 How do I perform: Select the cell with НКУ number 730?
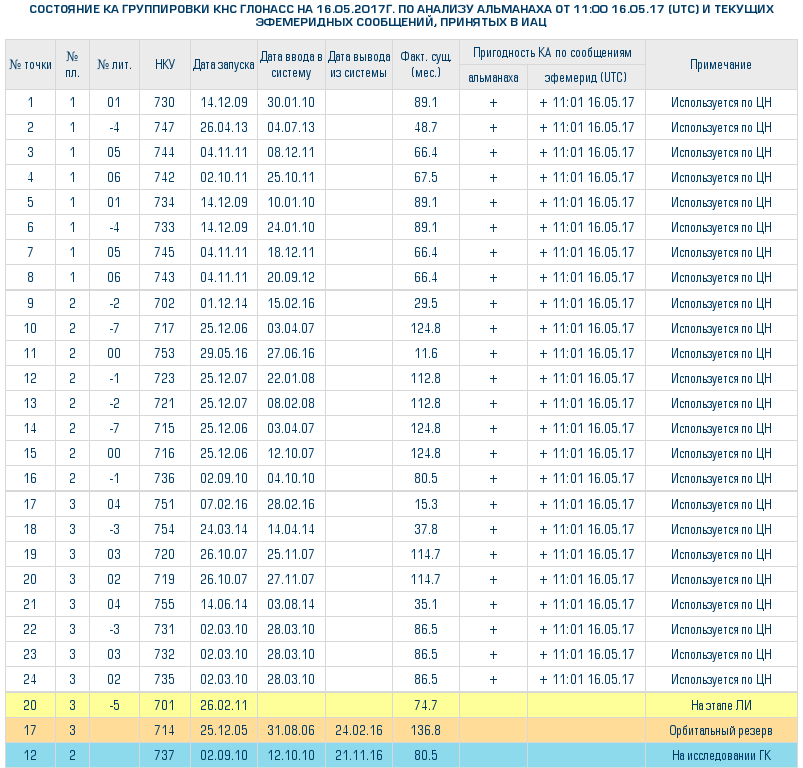click(x=164, y=102)
